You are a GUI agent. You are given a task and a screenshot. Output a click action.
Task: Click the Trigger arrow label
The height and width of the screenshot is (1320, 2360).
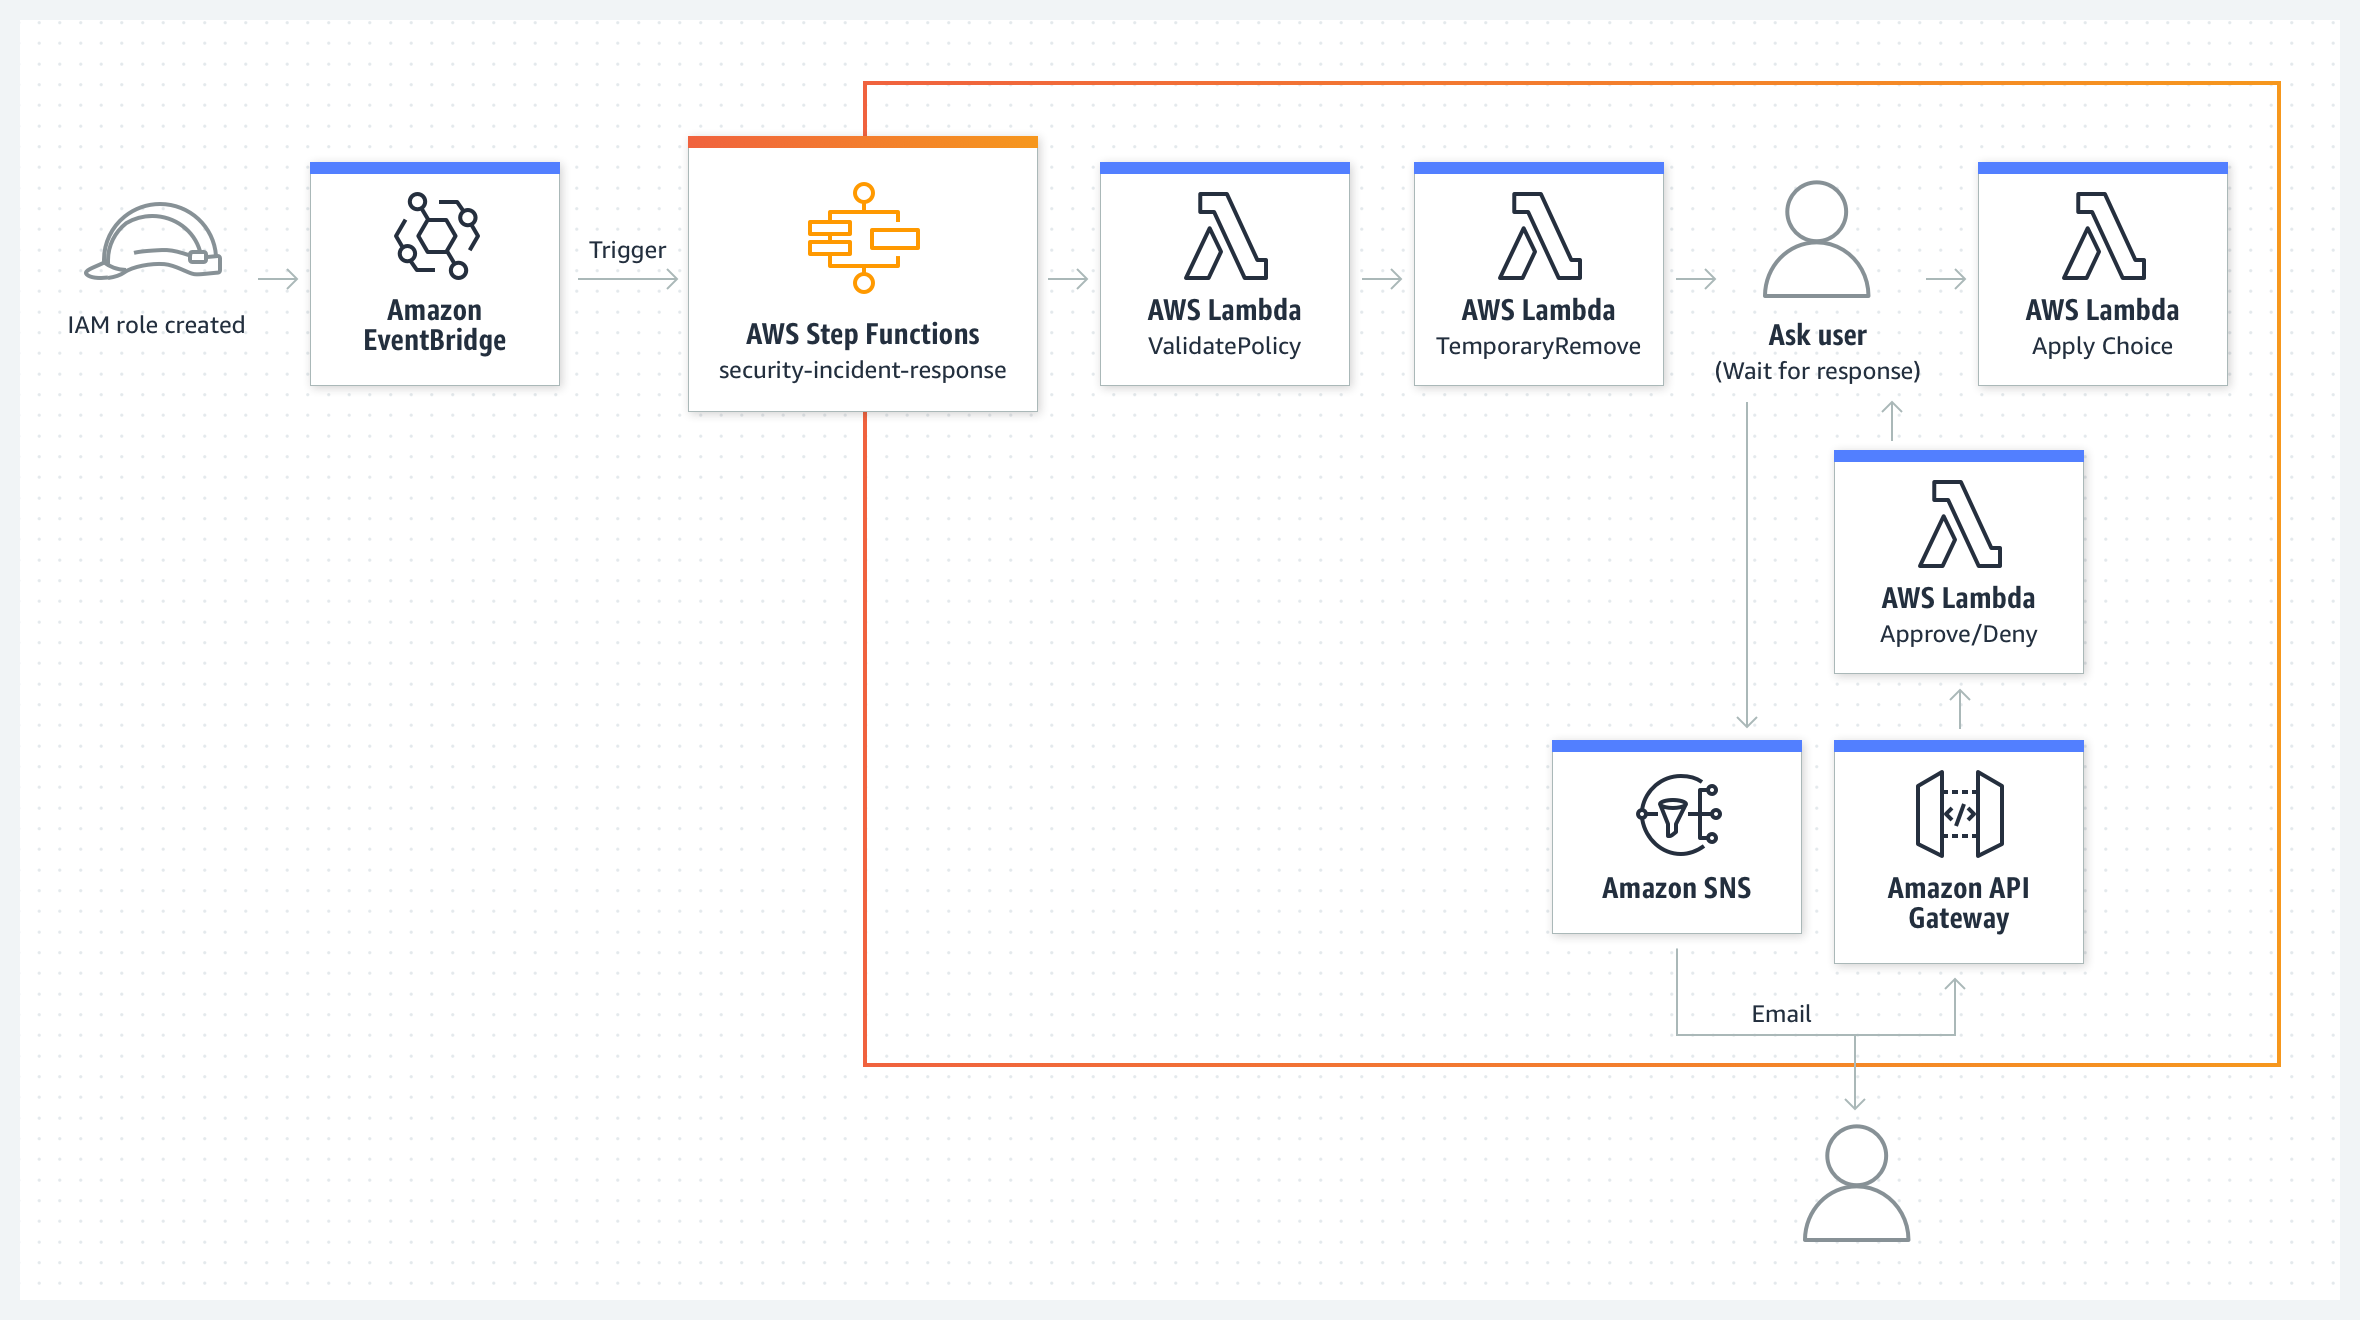pyautogui.click(x=627, y=250)
